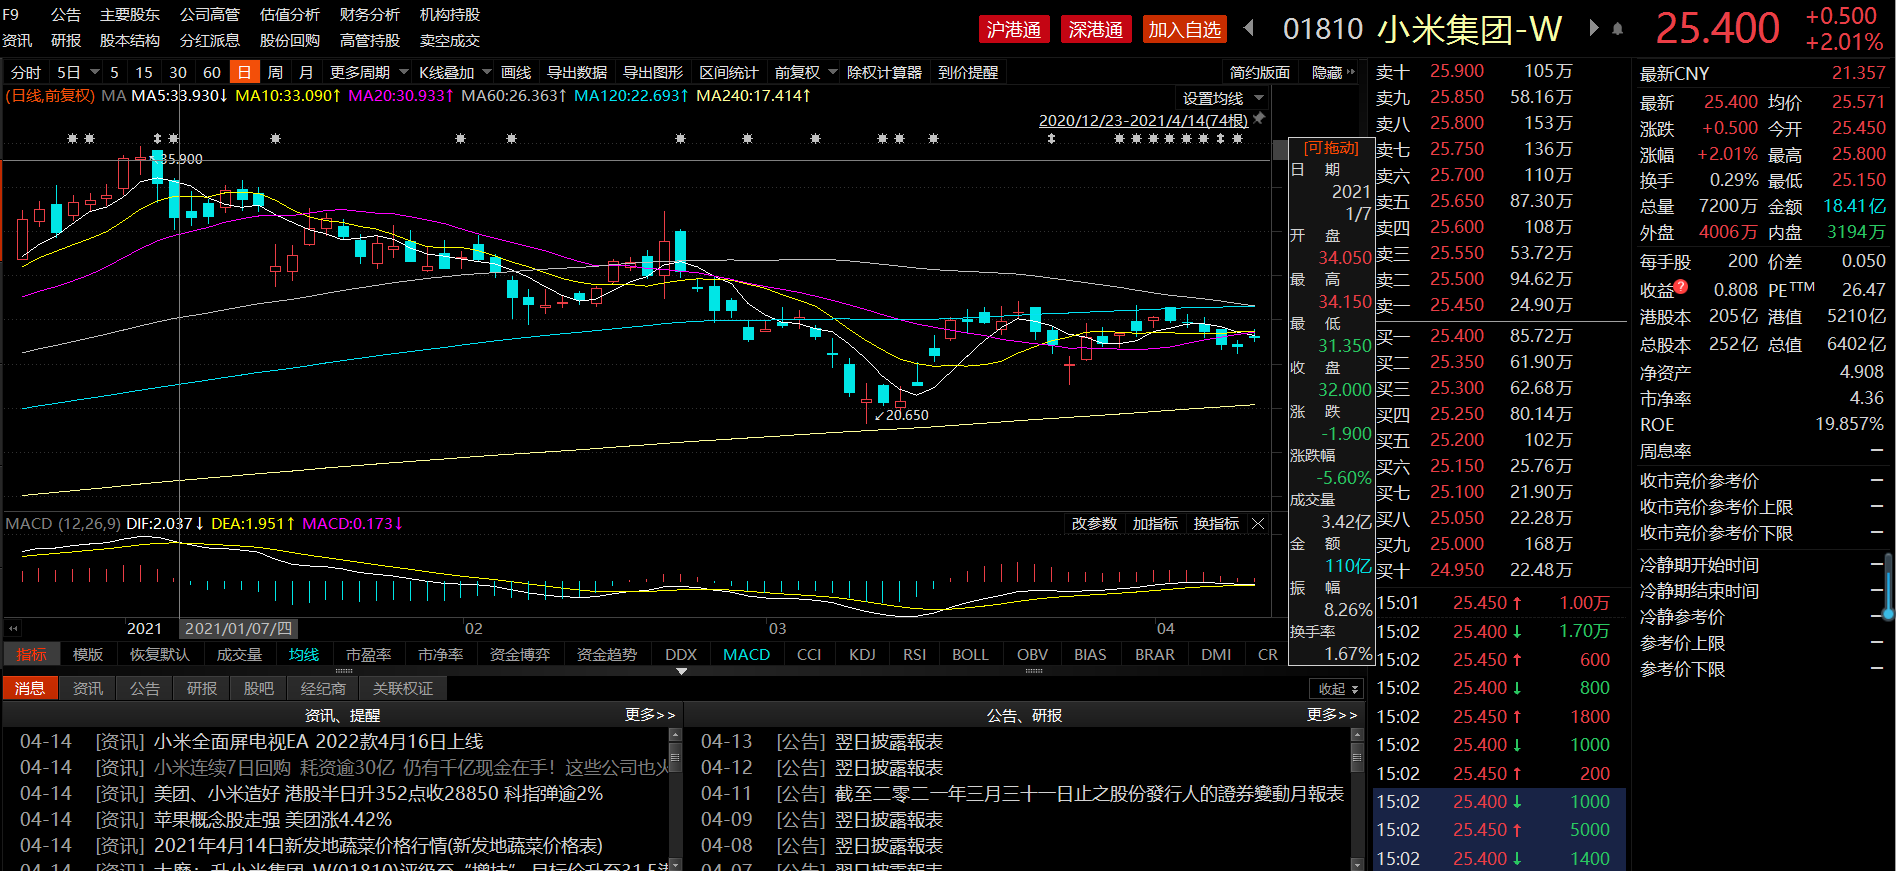Toggle 成交量 volume indicator
Screen dimensions: 1896x871
coord(239,654)
